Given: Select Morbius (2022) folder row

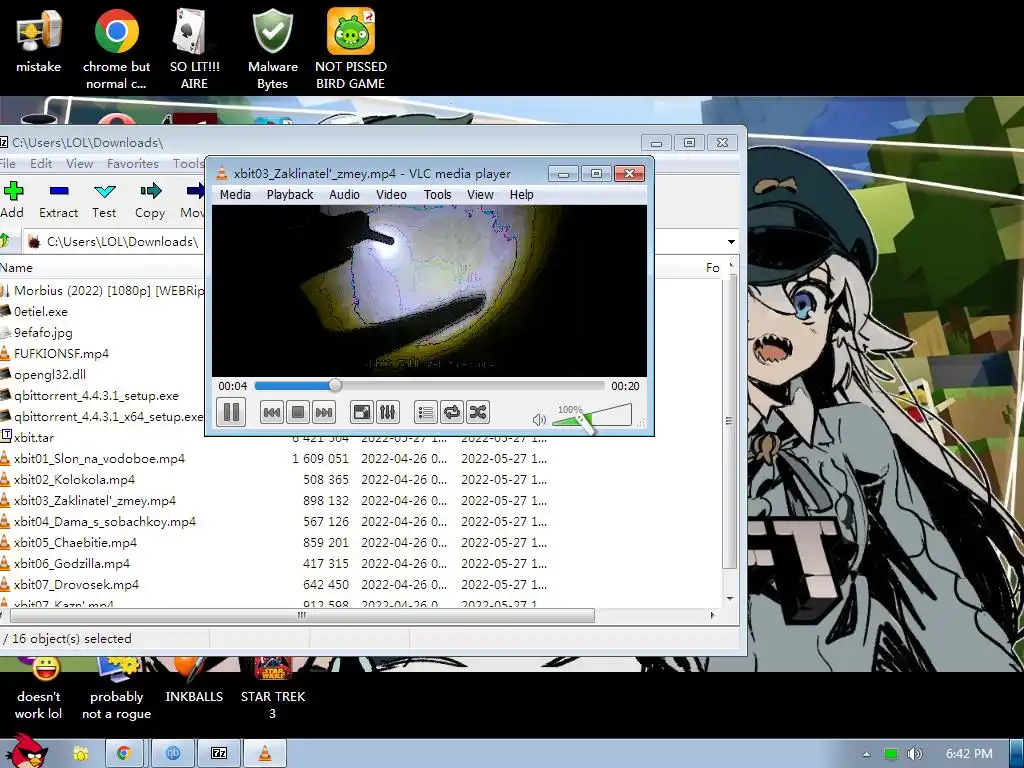Looking at the screenshot, I should [x=108, y=291].
